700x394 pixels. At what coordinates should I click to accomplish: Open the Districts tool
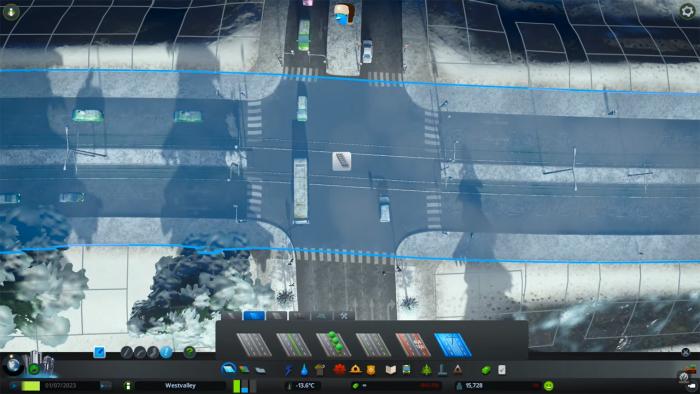(260, 370)
